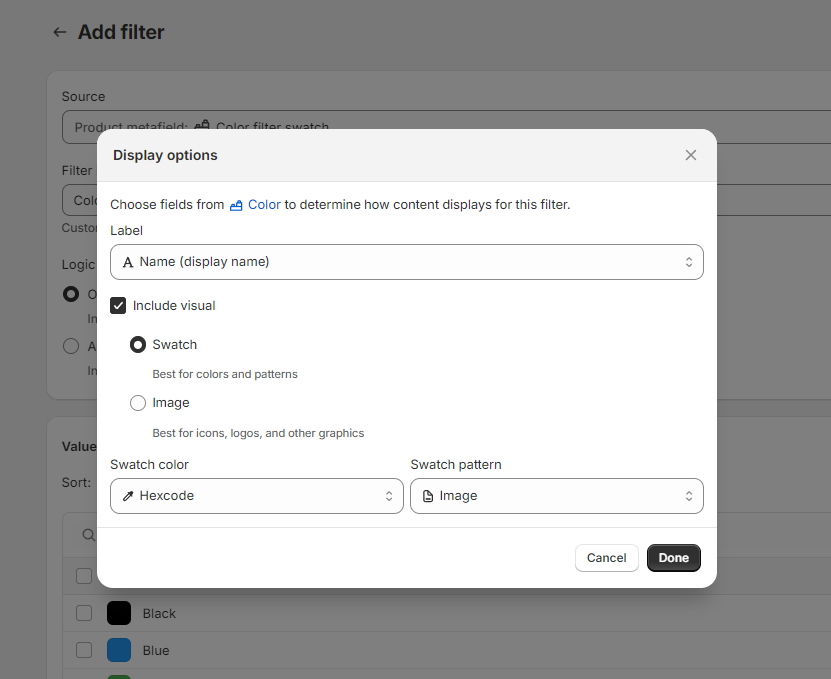Open the Swatch pattern Image dropdown

[556, 496]
